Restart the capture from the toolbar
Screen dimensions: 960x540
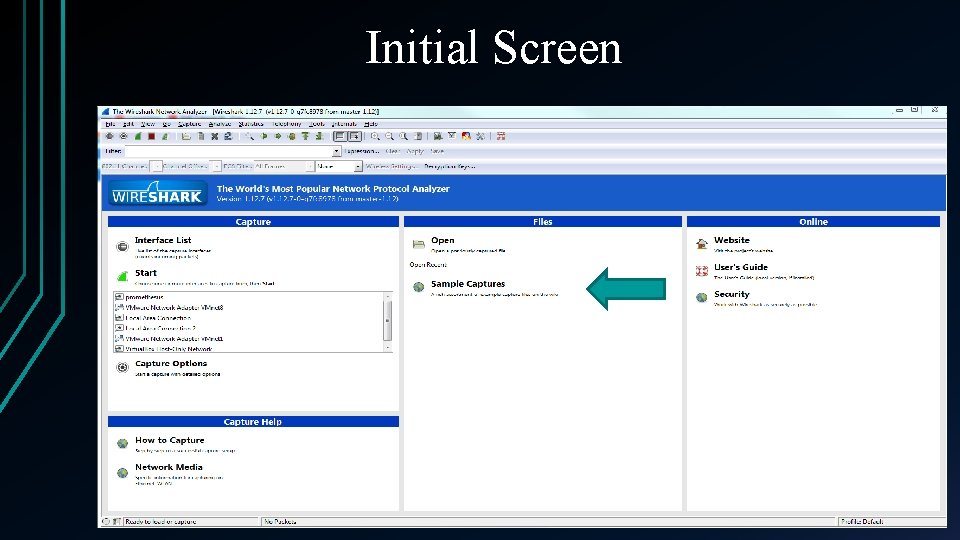pos(165,137)
